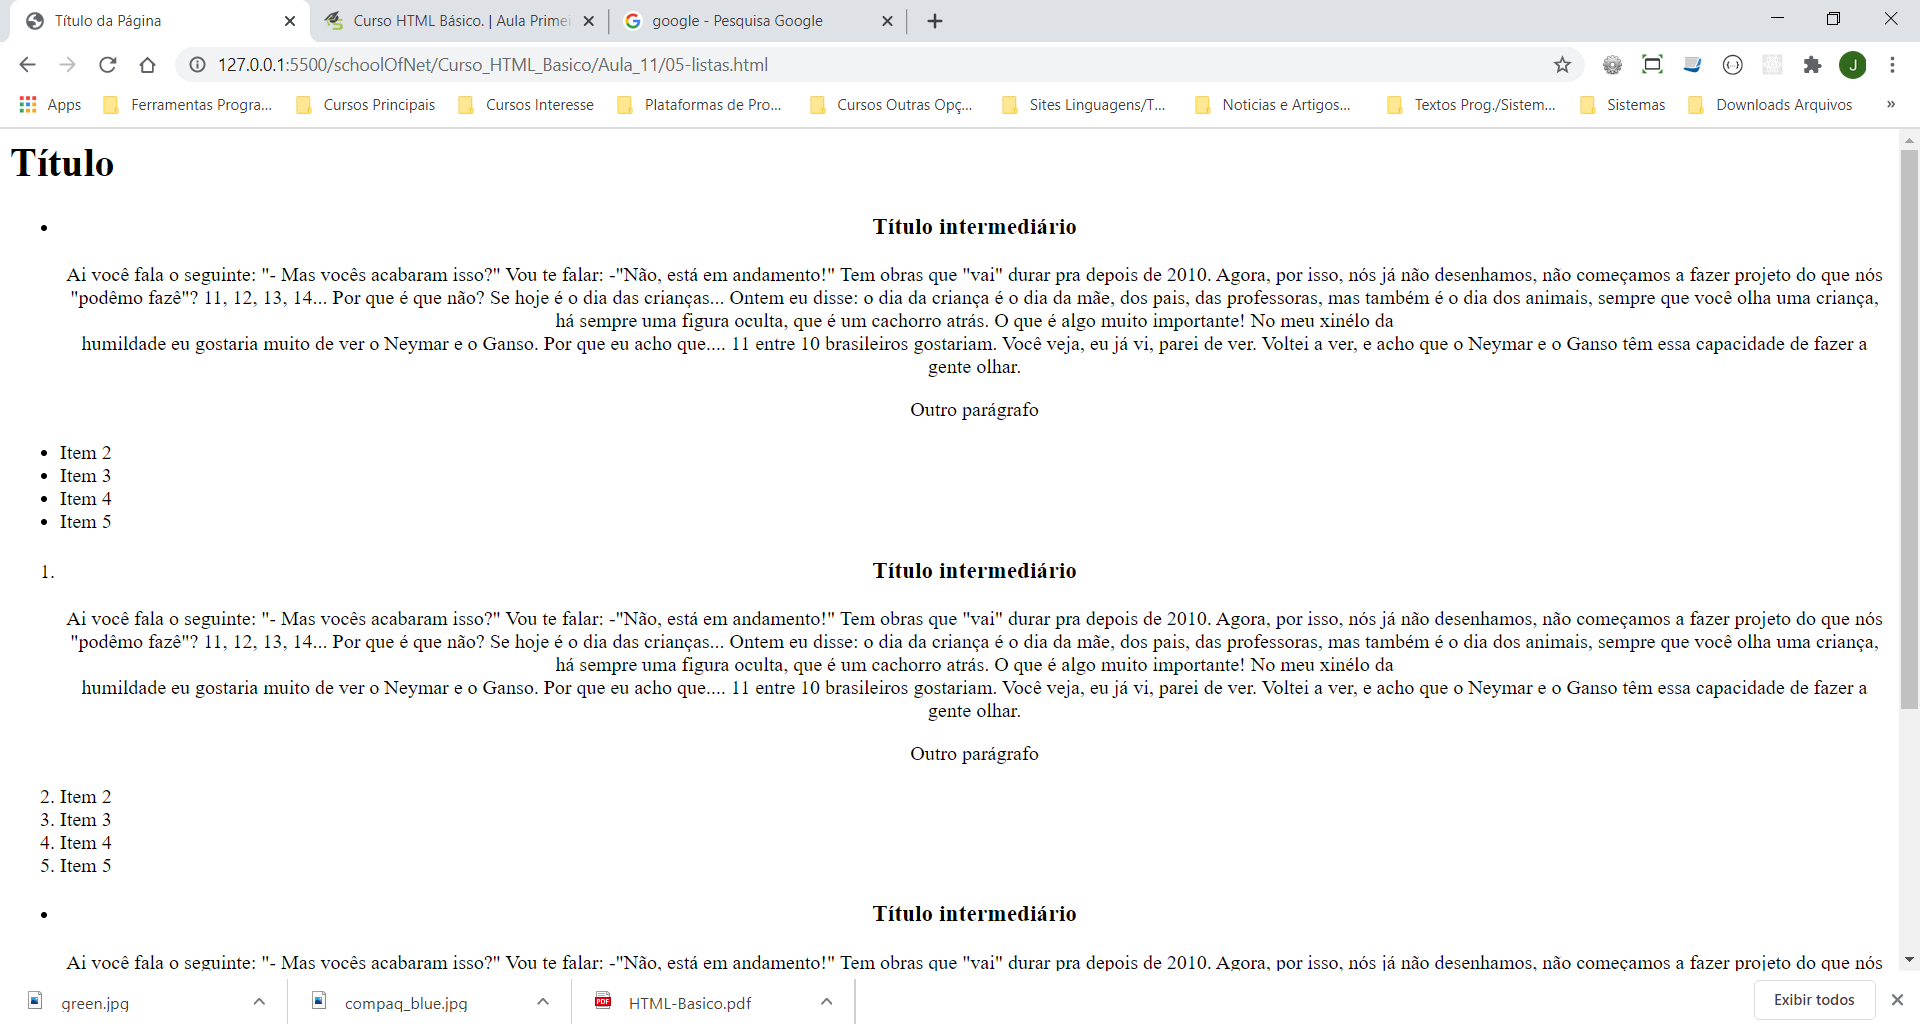The image size is (1920, 1030).
Task: Click the circular code extension icon
Action: (1732, 65)
